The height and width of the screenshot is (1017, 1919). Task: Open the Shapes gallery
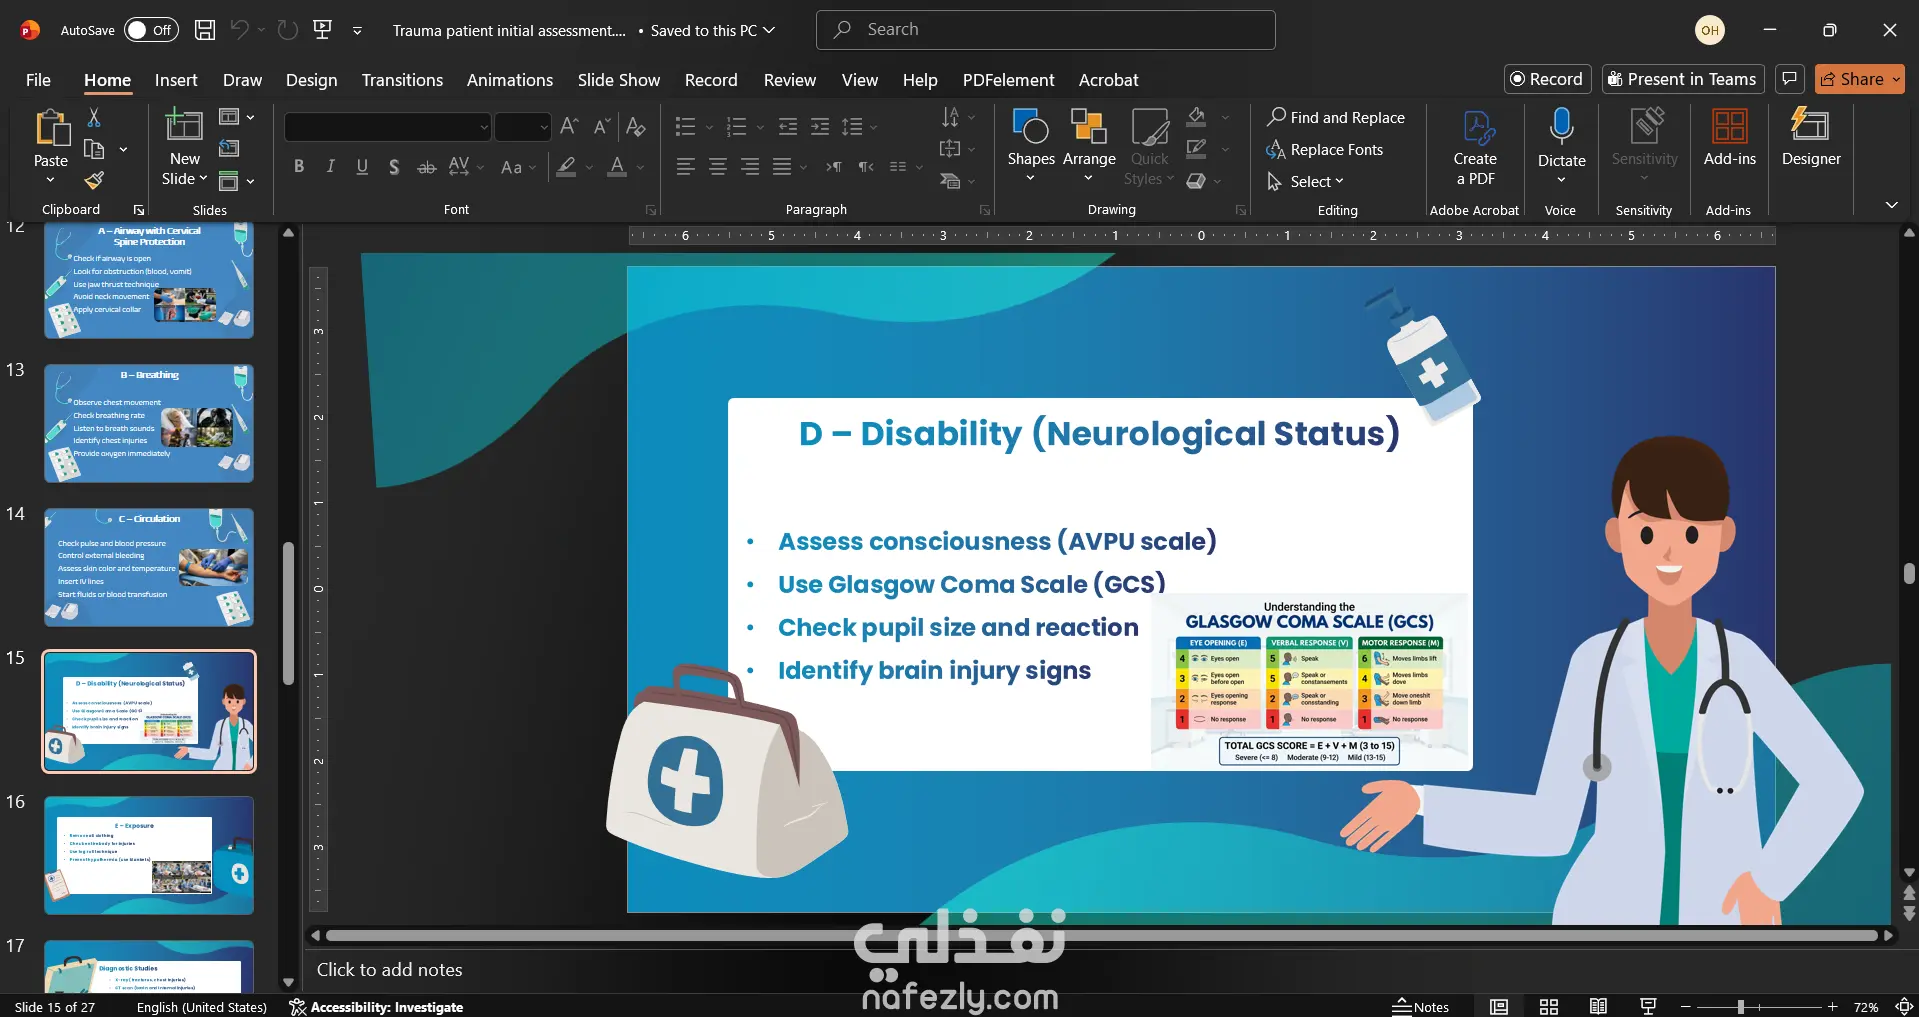1031,146
